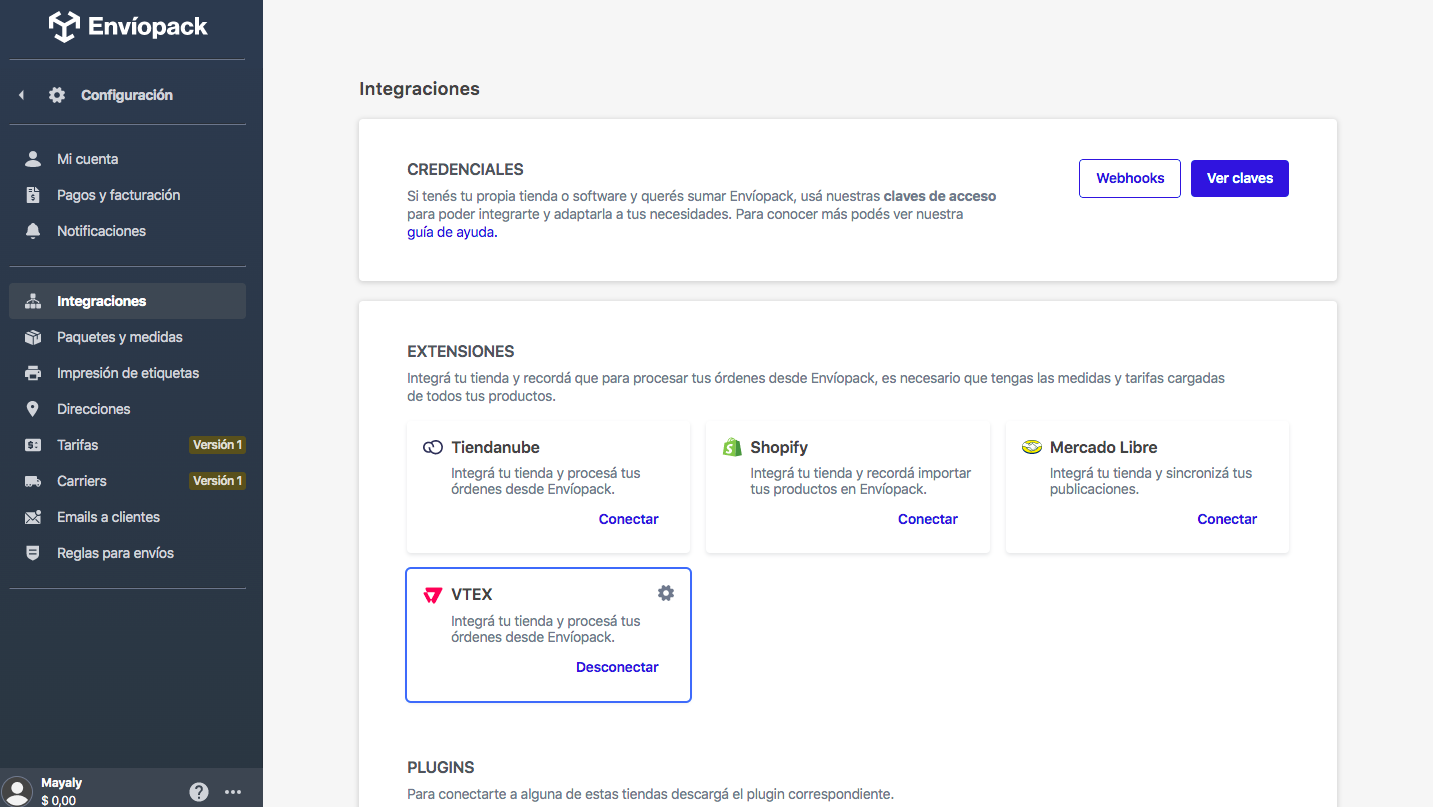Image resolution: width=1433 pixels, height=807 pixels.
Task: Click the Mayaly user avatar
Action: coord(18,791)
